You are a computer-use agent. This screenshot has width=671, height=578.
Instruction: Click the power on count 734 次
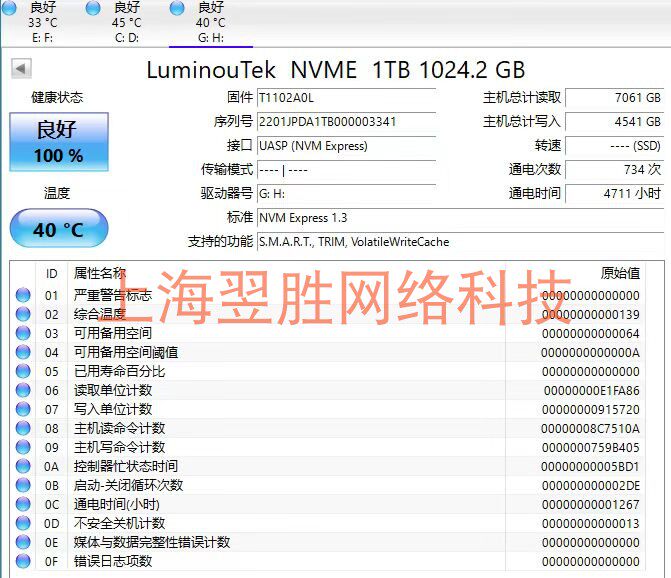click(x=615, y=170)
